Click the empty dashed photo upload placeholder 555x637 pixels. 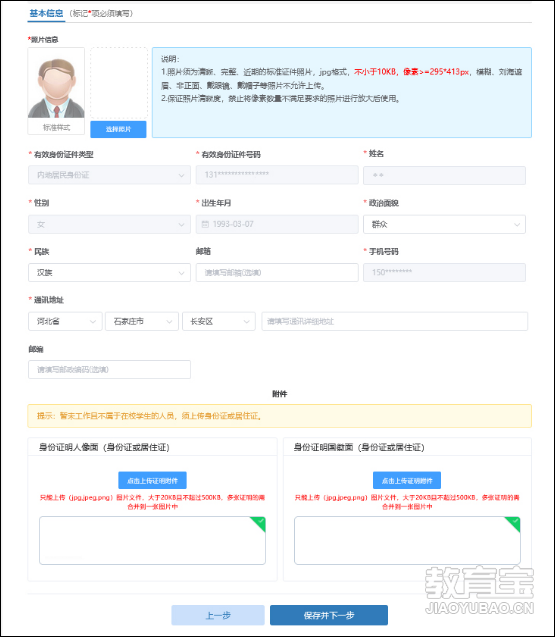[119, 83]
